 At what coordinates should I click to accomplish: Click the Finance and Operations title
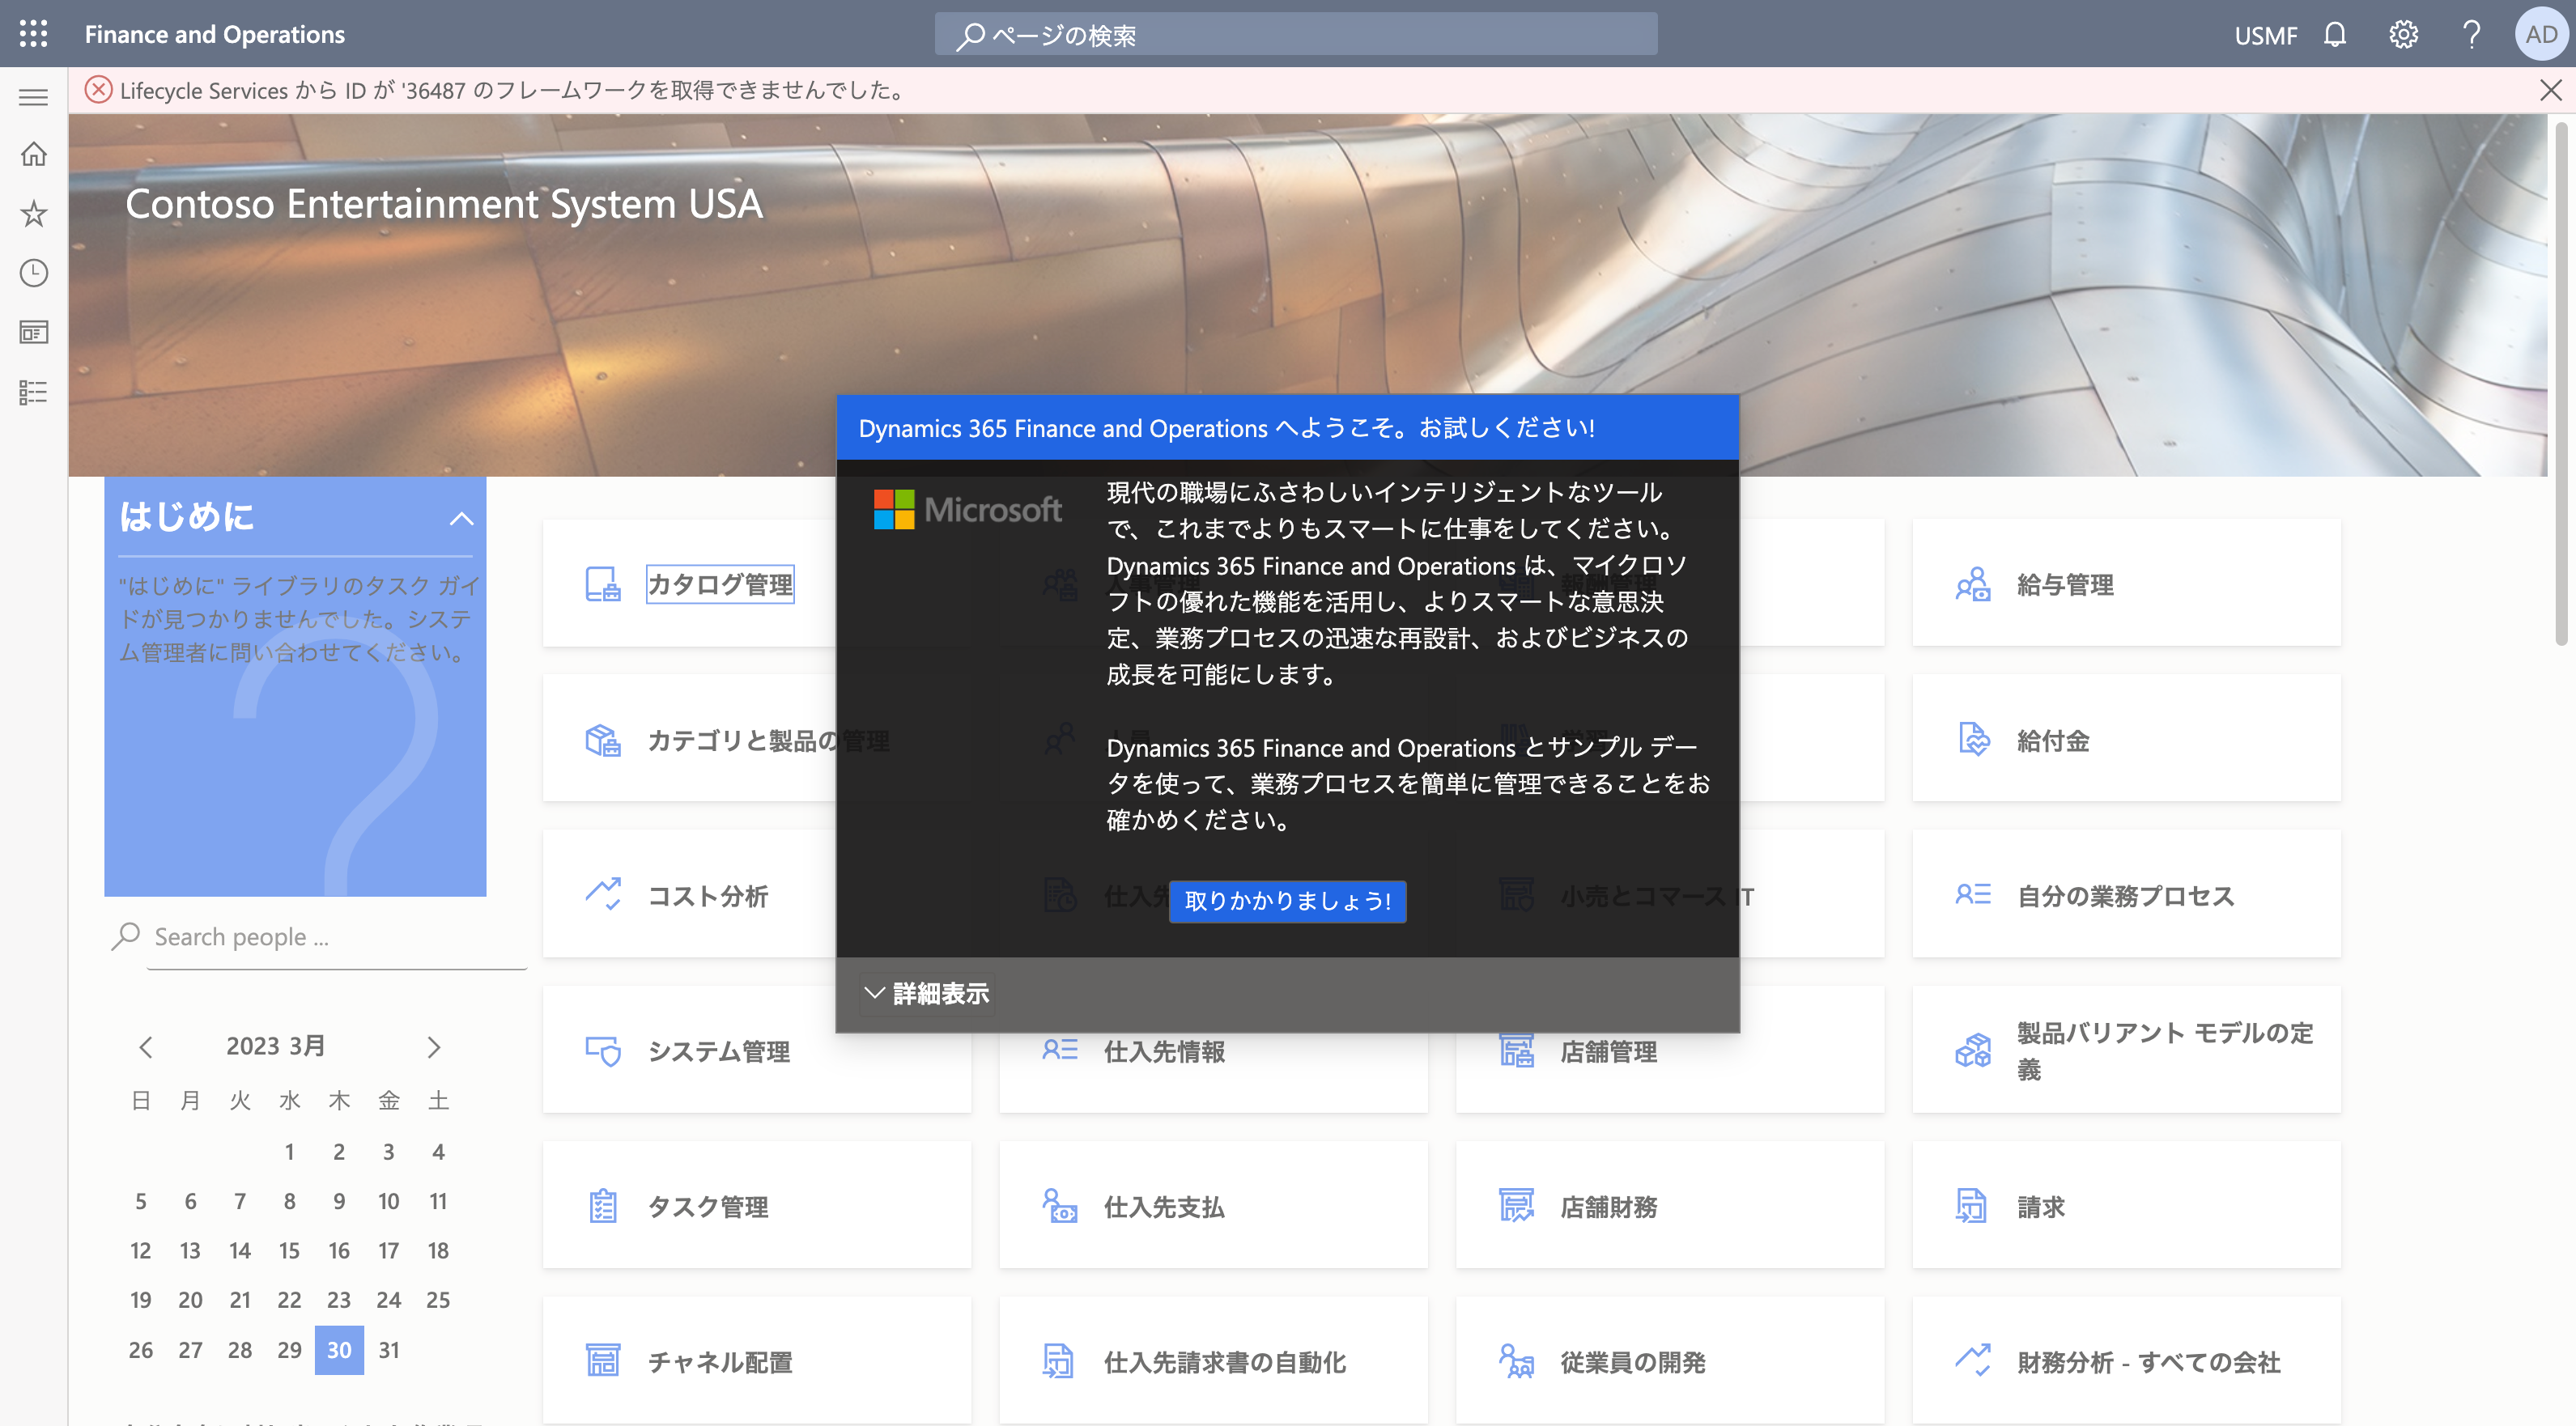pyautogui.click(x=214, y=35)
